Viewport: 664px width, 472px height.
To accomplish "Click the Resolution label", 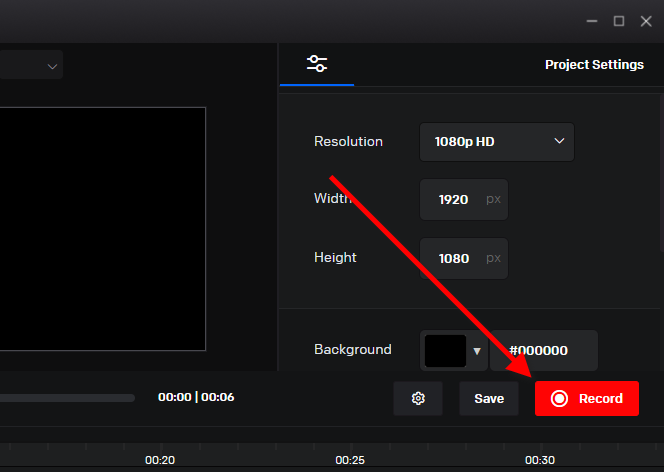I will pos(348,141).
